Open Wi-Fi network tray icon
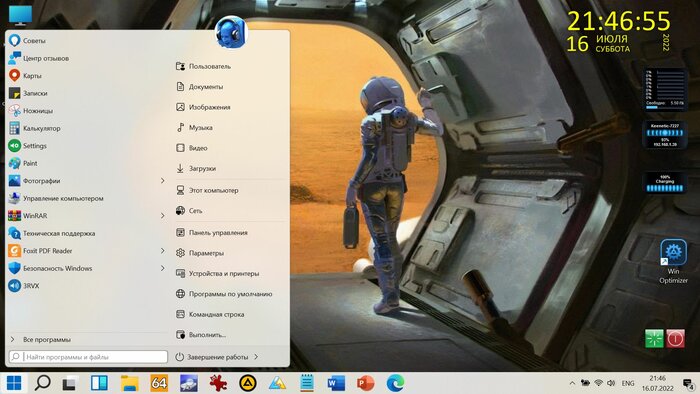 pos(599,383)
